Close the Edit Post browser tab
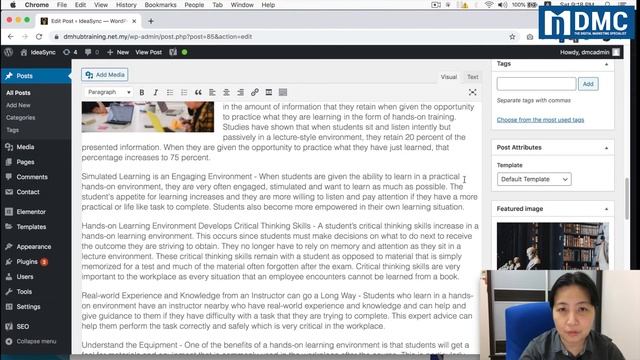This screenshot has height=360, width=640. [x=134, y=21]
